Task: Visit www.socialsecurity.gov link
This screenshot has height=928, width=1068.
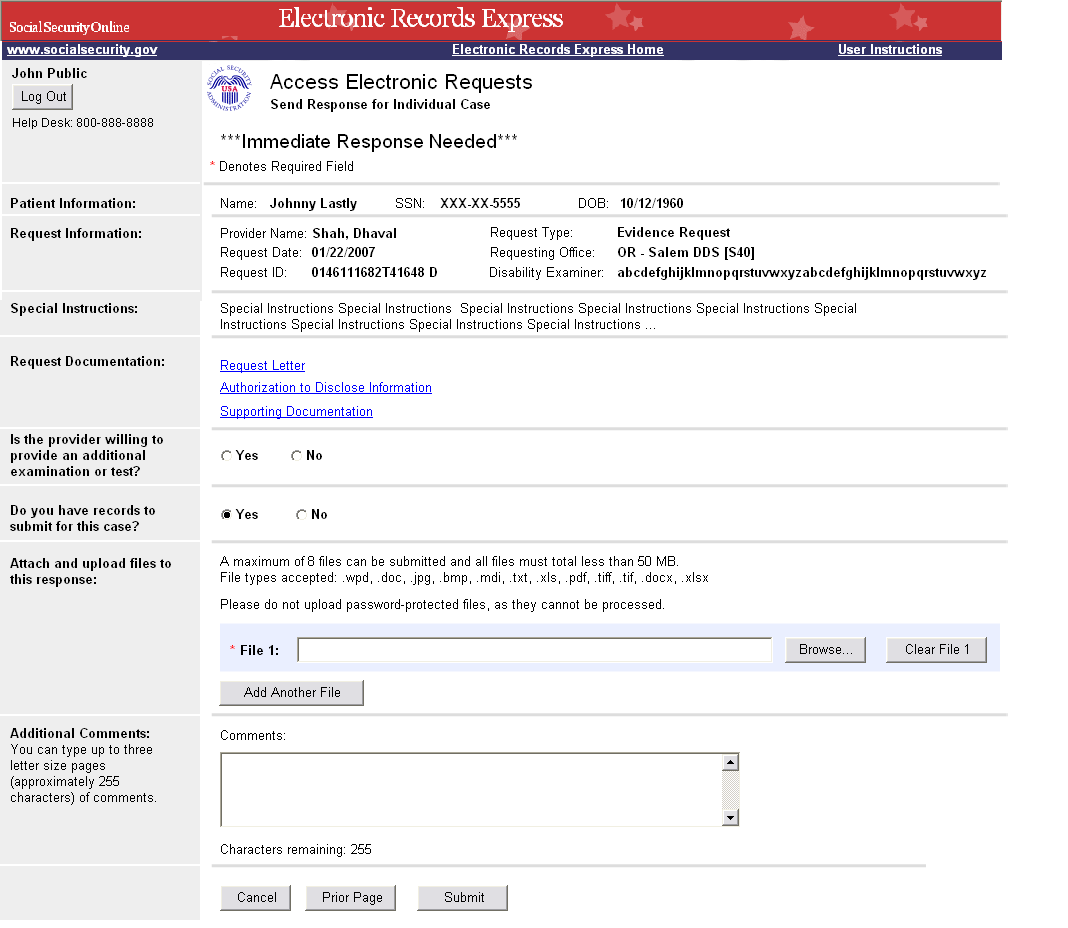Action: [82, 50]
